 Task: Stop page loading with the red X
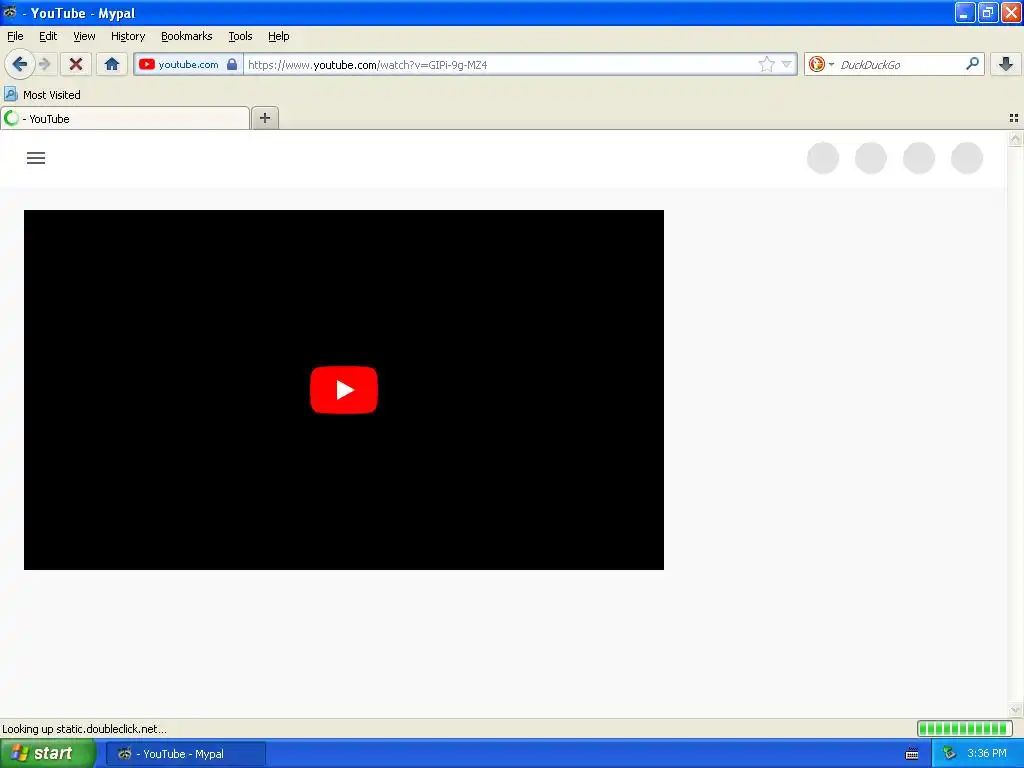tap(76, 64)
